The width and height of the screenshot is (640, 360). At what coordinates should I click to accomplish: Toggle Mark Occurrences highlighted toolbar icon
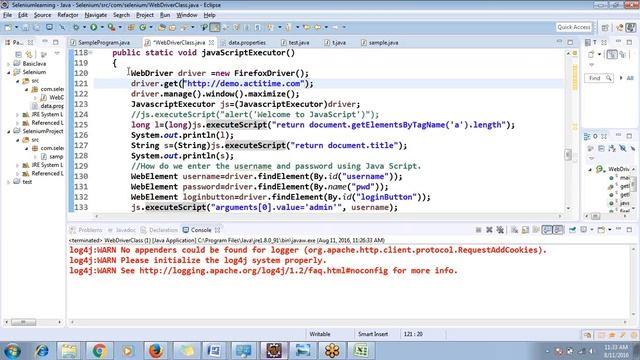coord(215,27)
